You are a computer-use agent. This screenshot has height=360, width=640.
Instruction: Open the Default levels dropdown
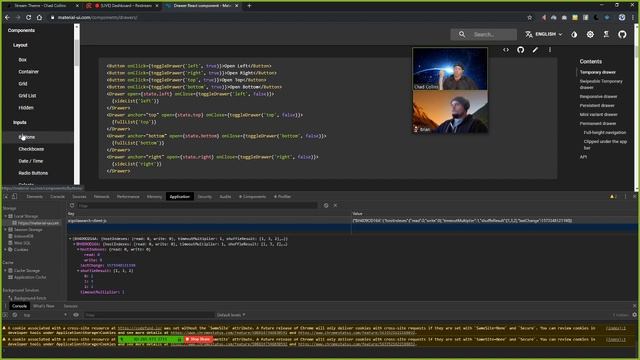point(231,315)
